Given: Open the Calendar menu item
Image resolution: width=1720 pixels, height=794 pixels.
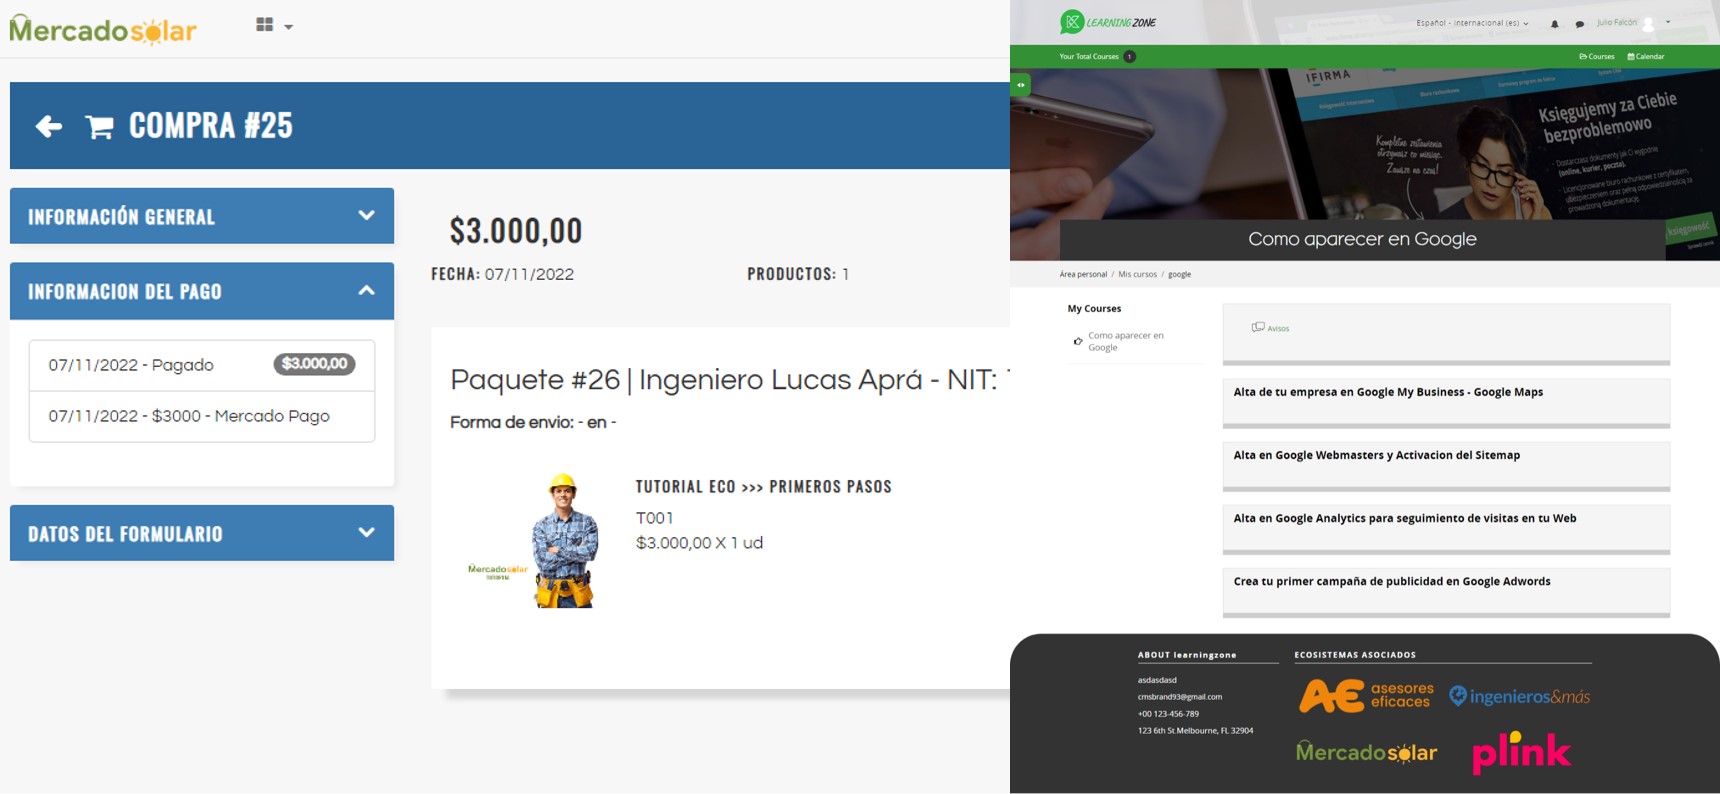Looking at the screenshot, I should (1646, 57).
